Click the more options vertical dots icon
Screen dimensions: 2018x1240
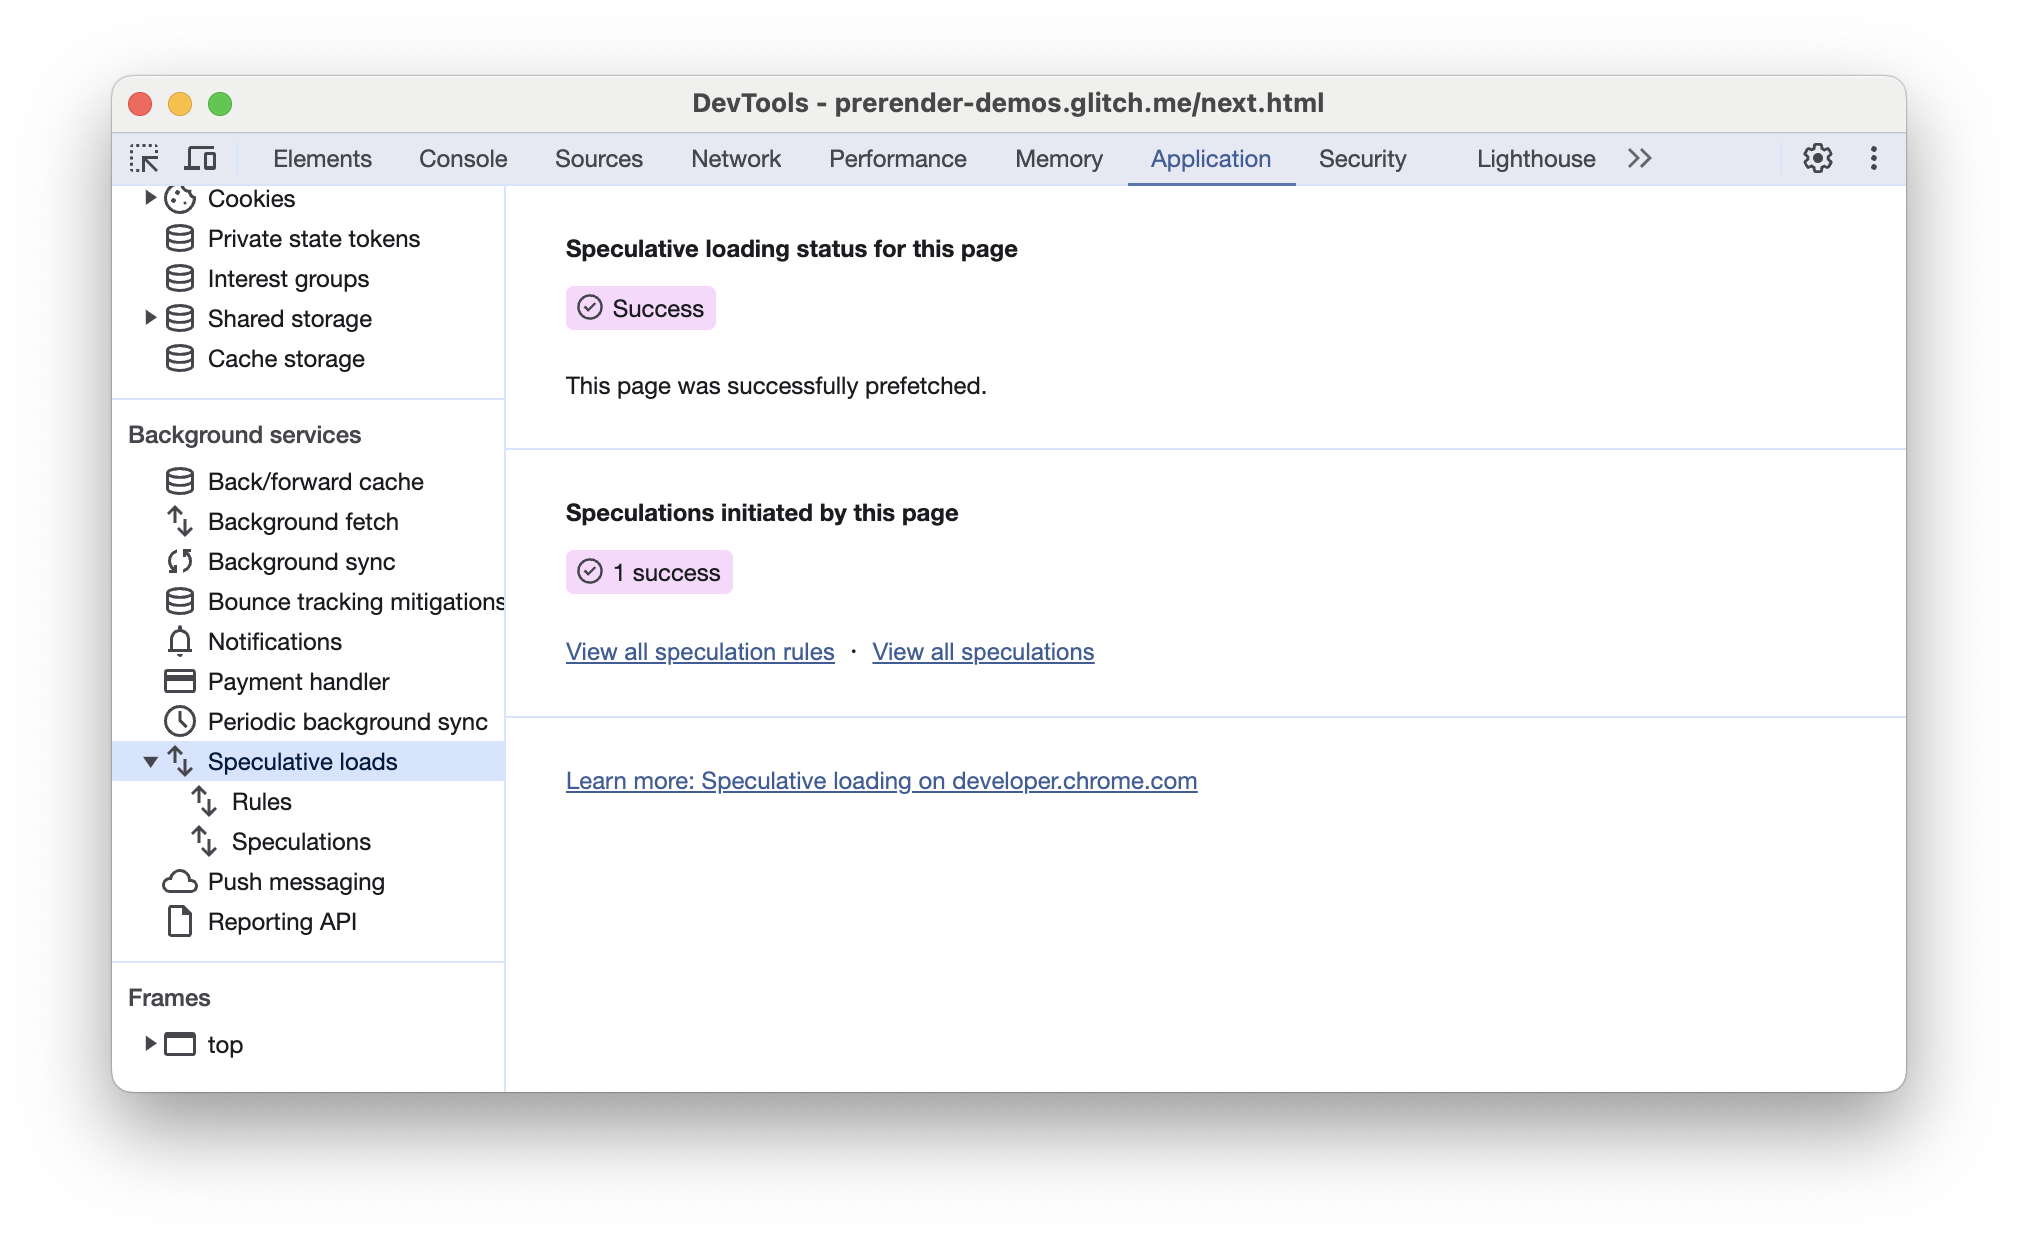(x=1872, y=159)
